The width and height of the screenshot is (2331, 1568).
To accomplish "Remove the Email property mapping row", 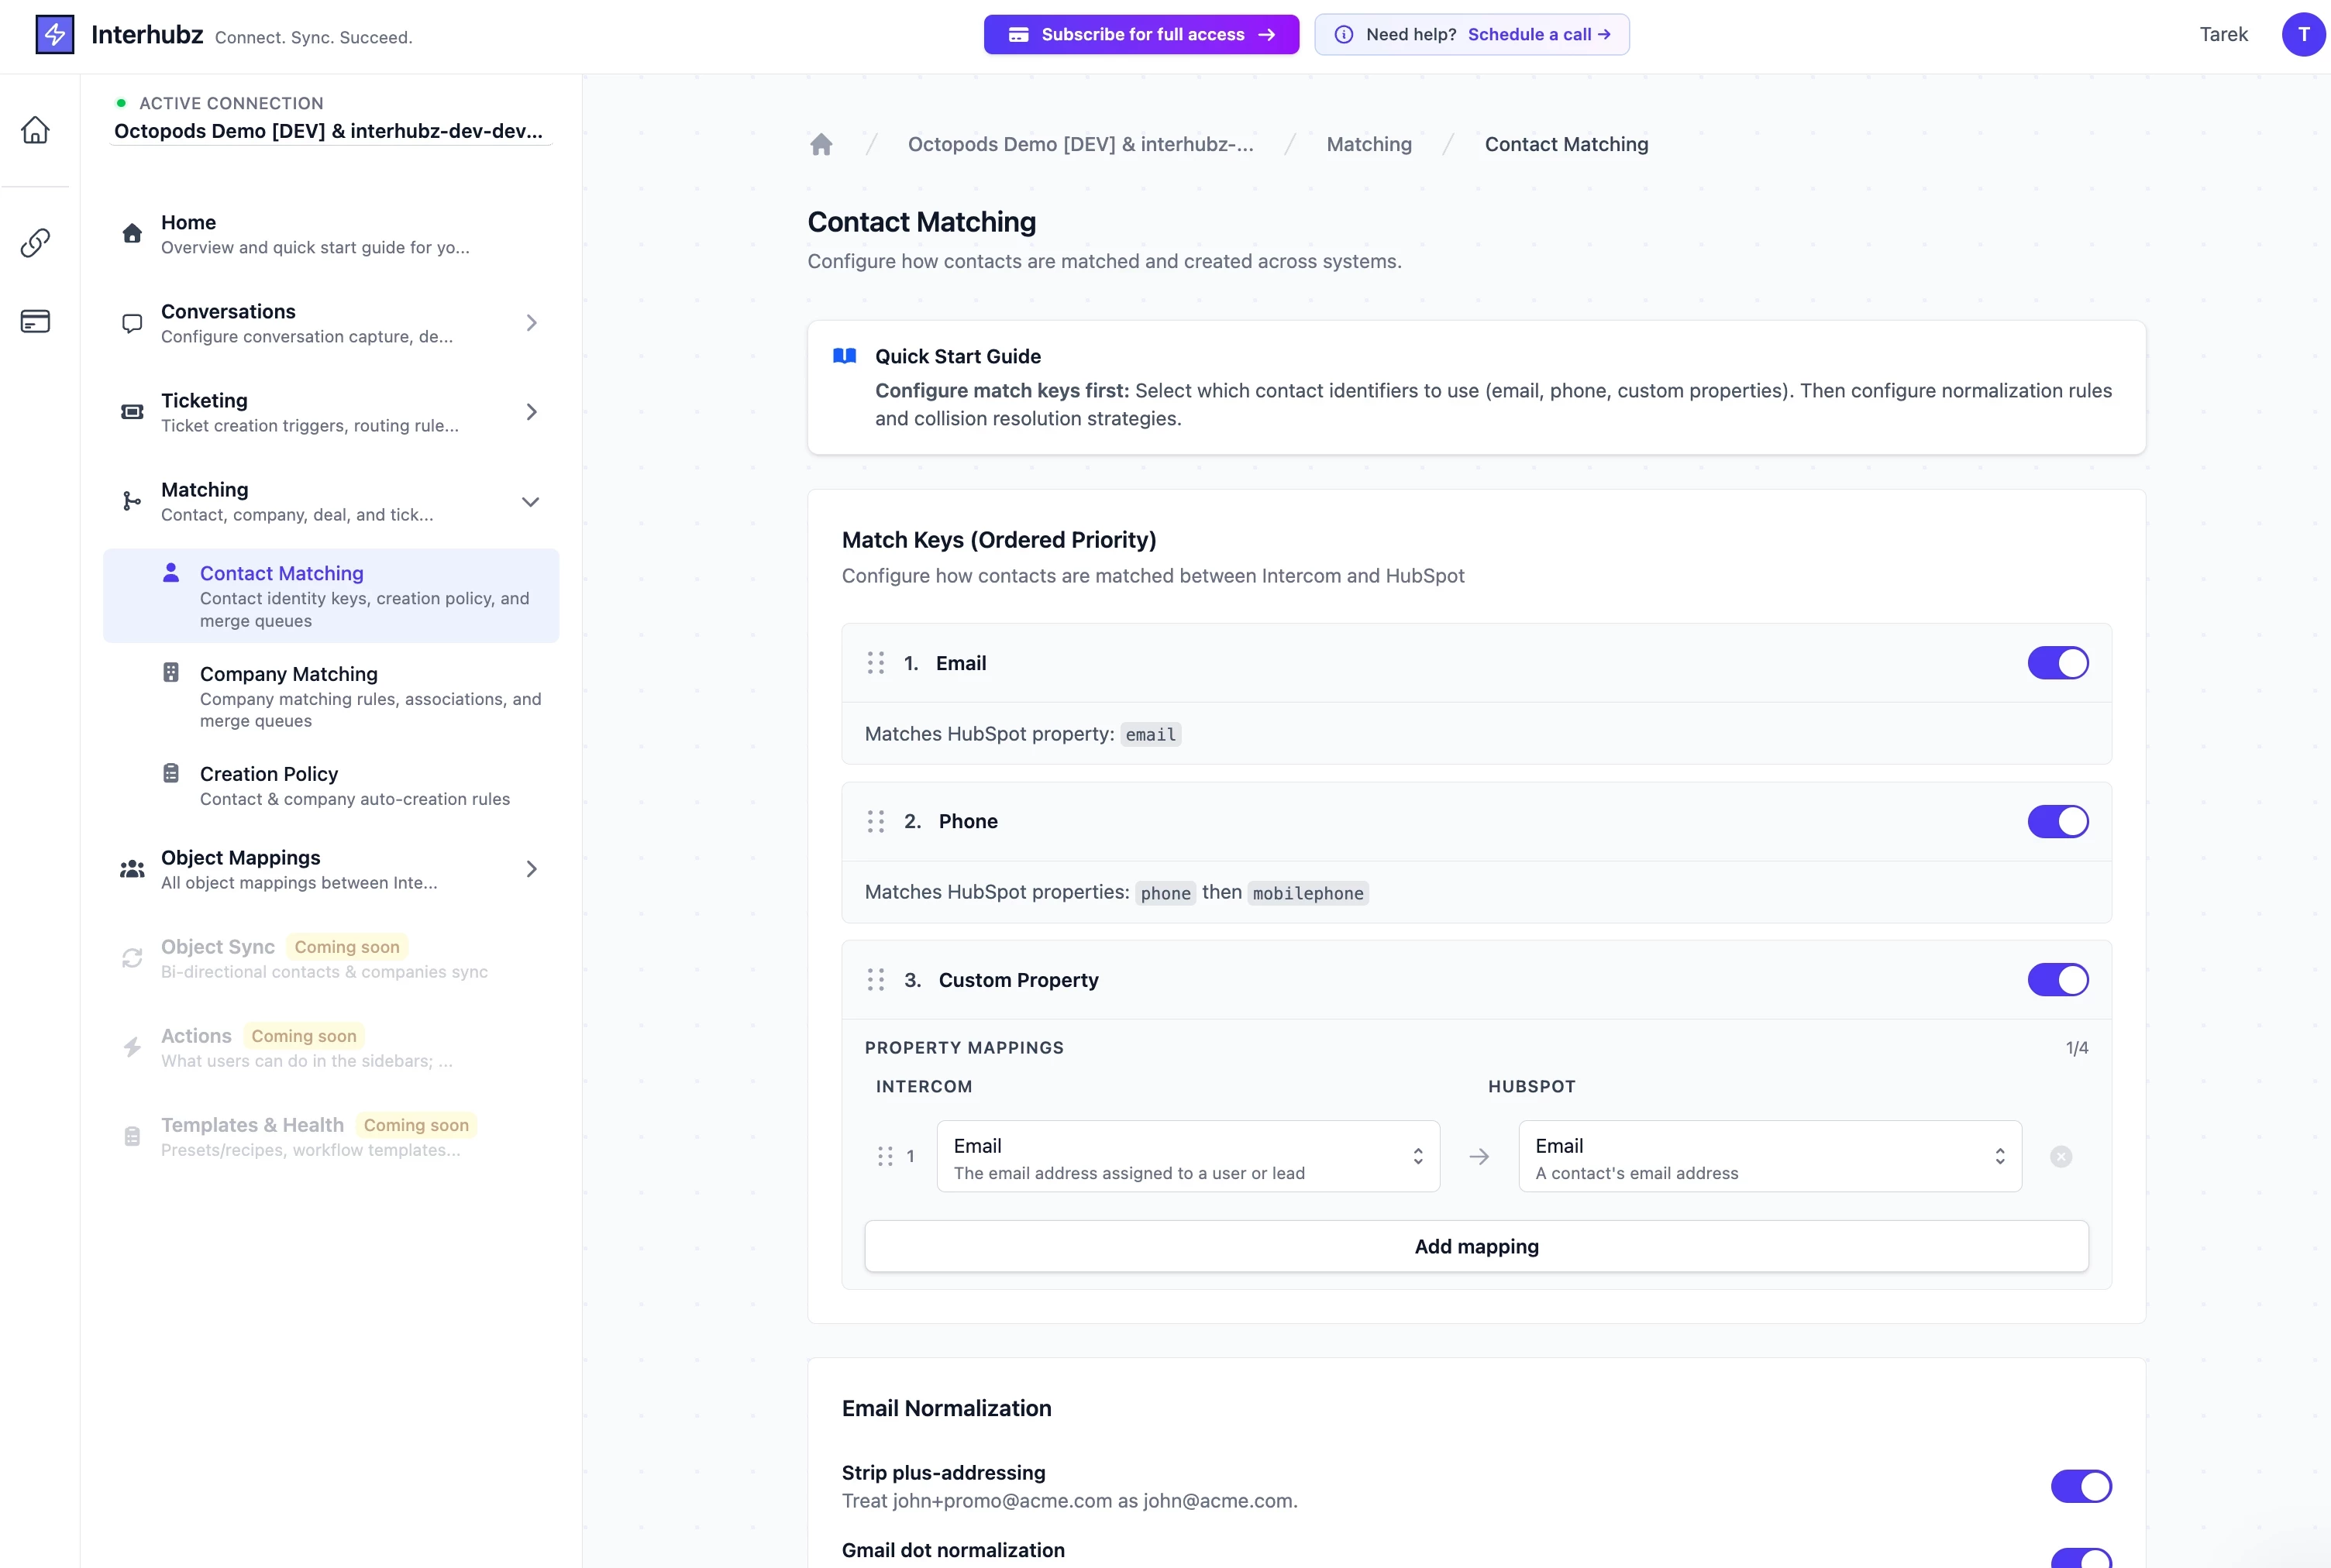I will 2060,1156.
